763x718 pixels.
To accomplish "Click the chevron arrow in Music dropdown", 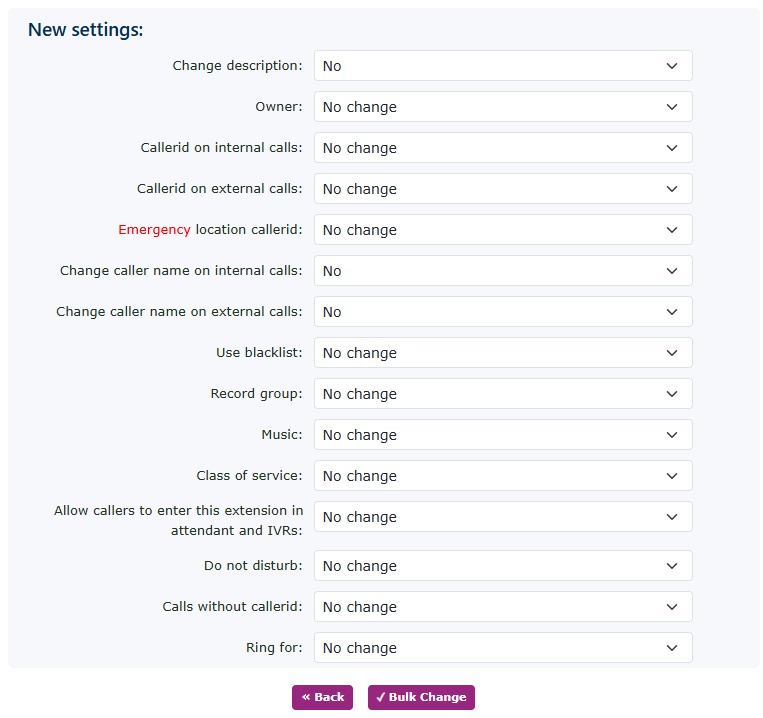I will [672, 435].
